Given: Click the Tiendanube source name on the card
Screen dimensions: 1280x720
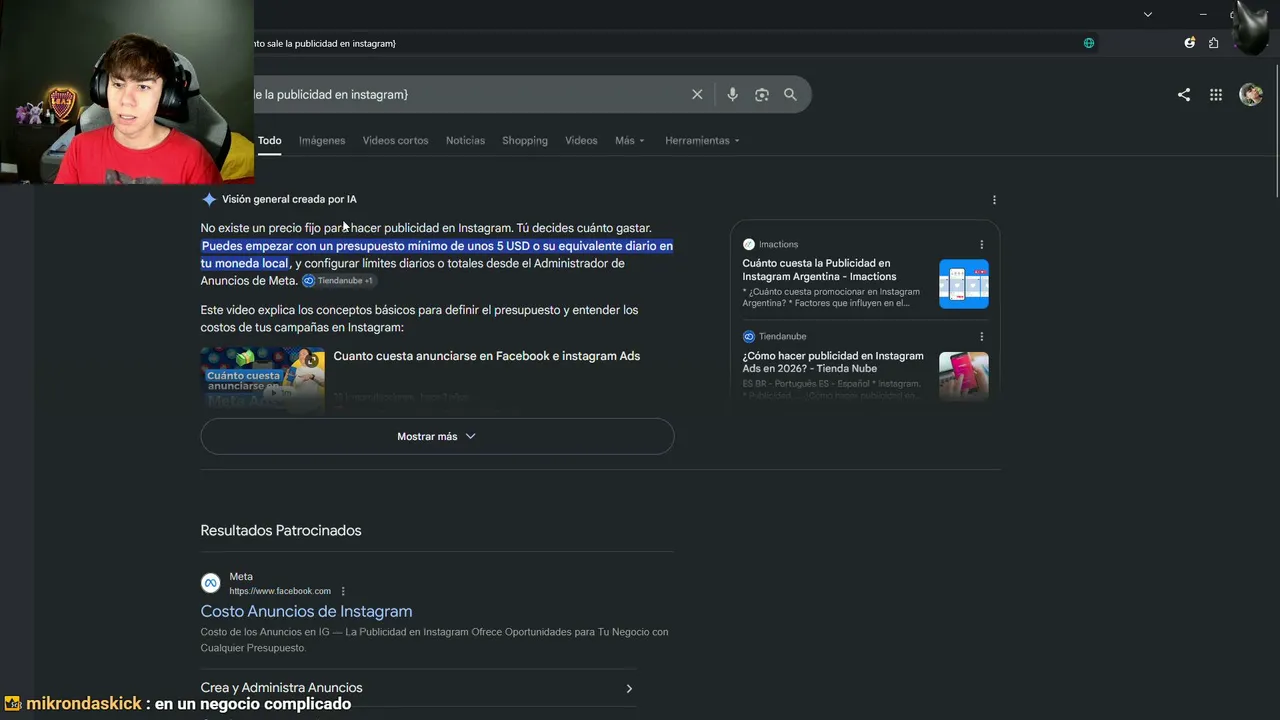Looking at the screenshot, I should (x=782, y=336).
